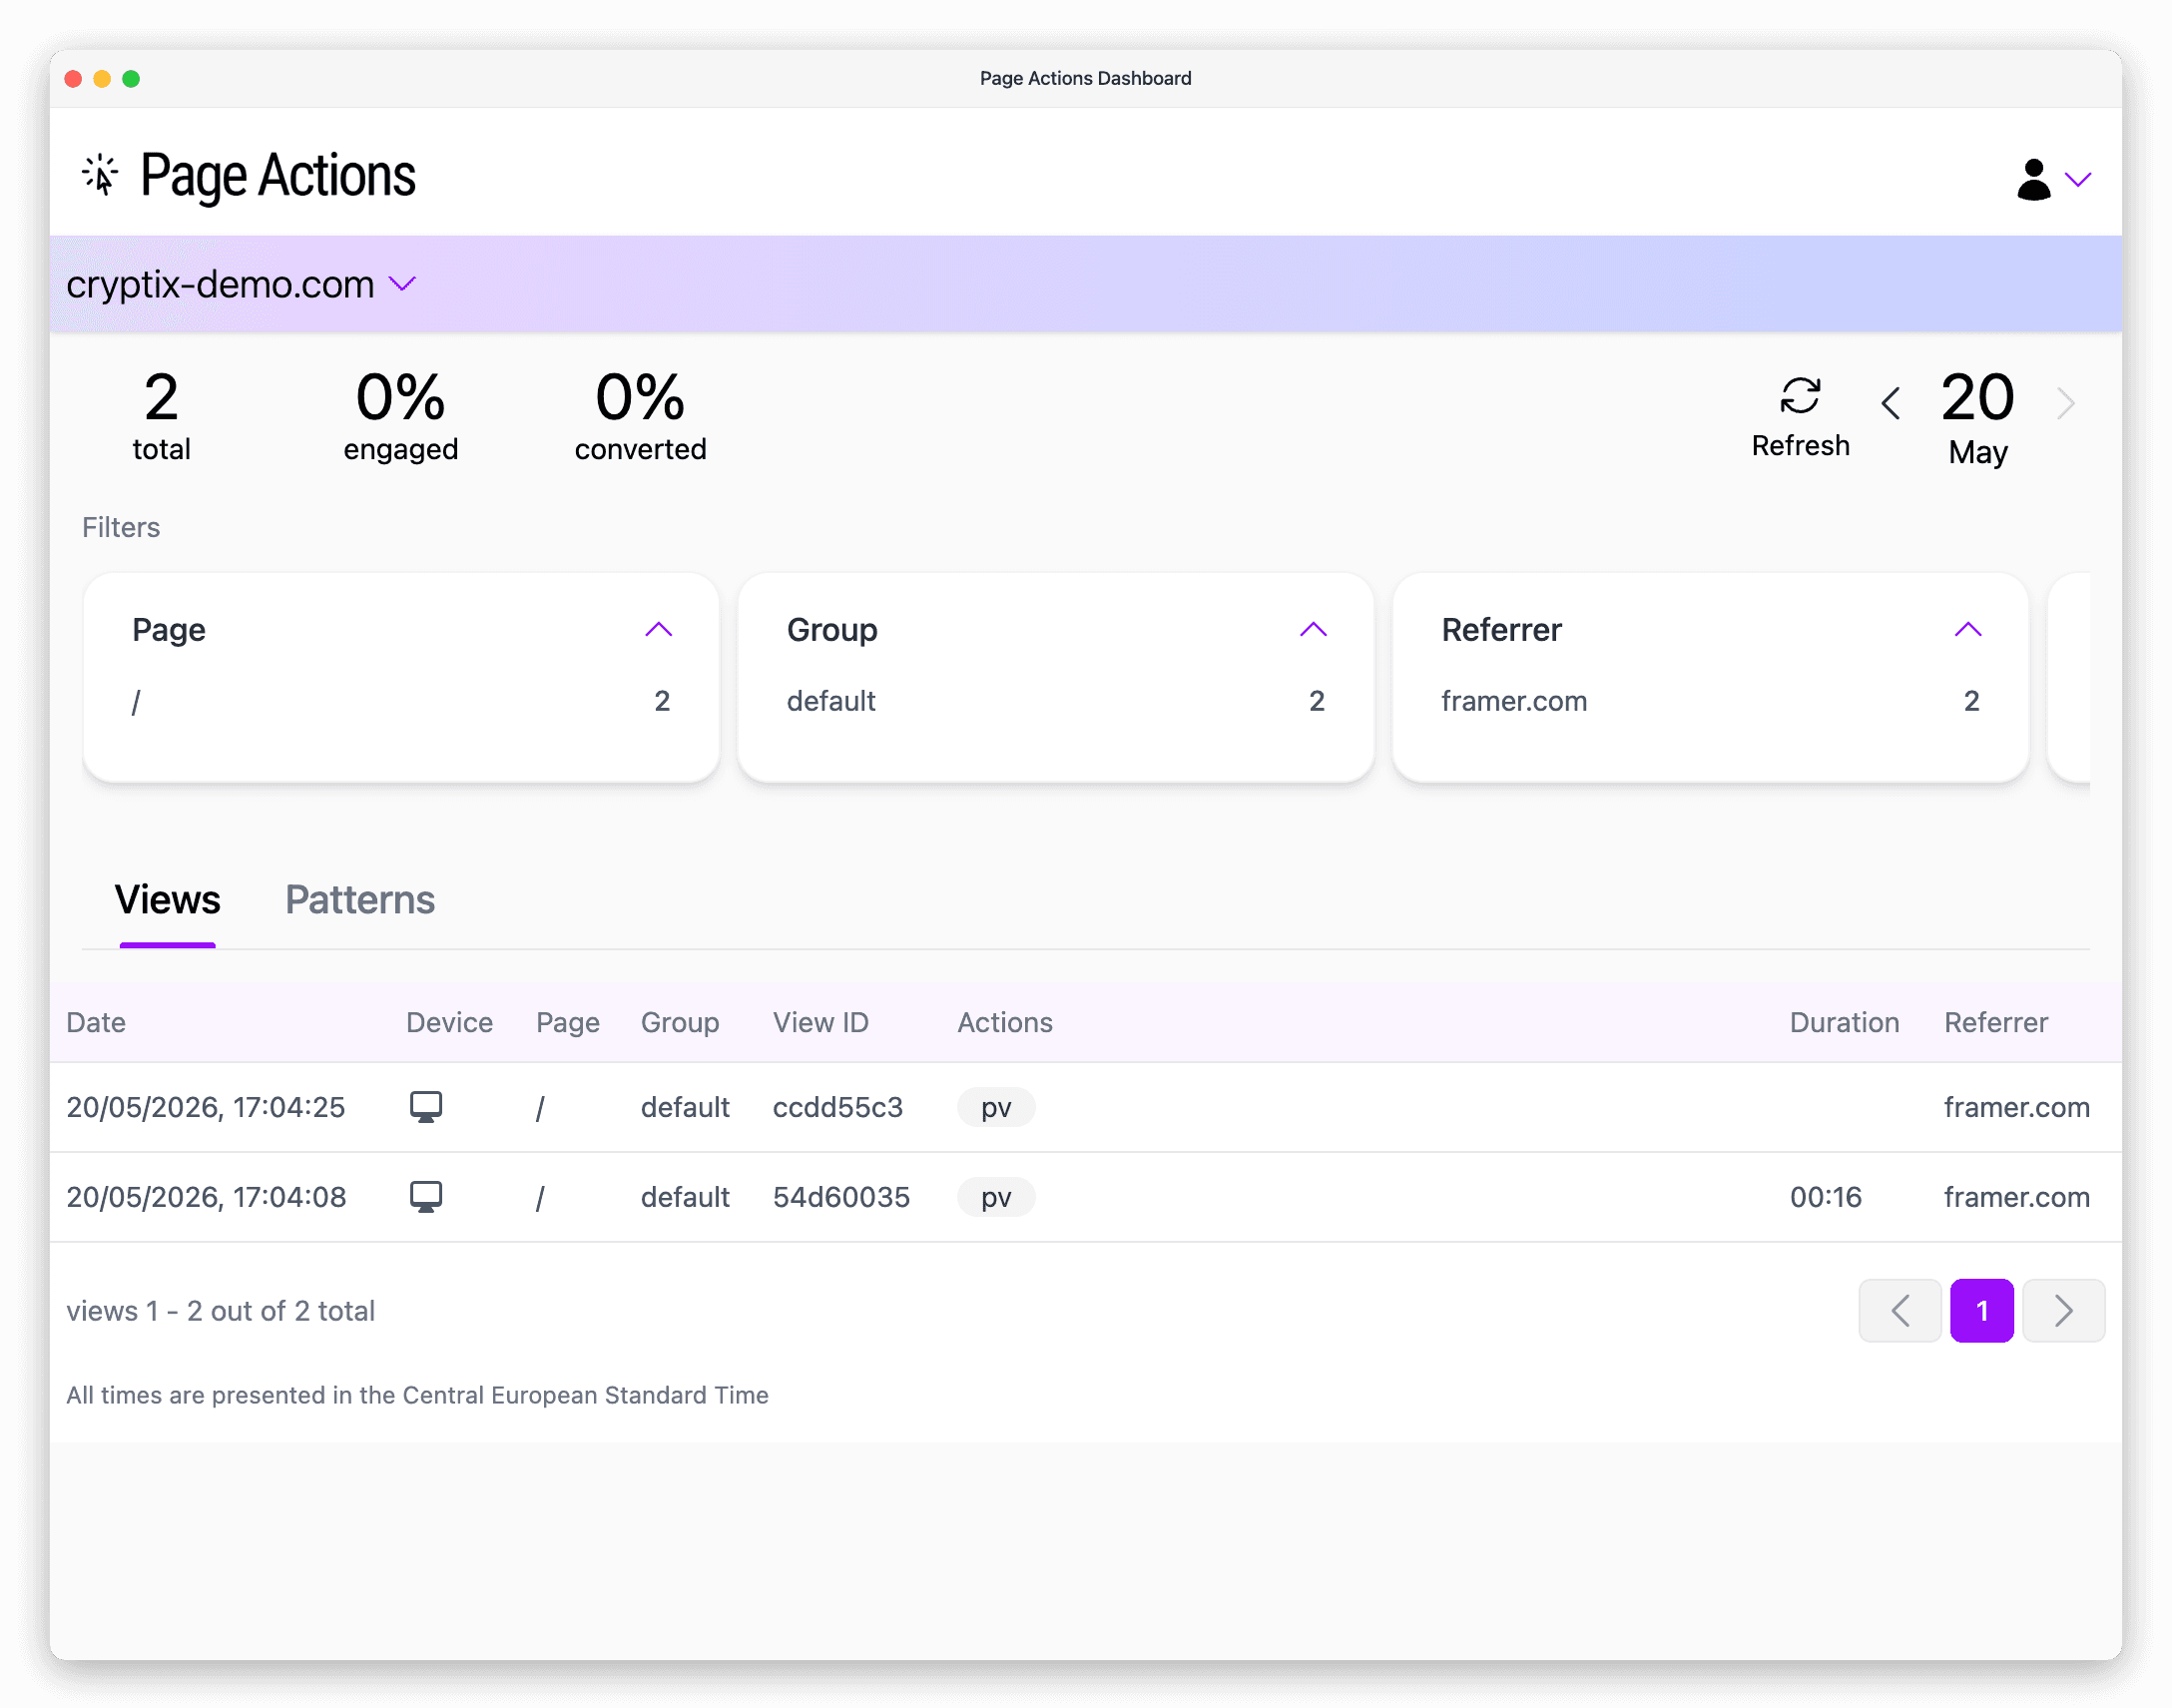Filter by page '/' in Page card
This screenshot has height=1708, width=2172.
[401, 701]
